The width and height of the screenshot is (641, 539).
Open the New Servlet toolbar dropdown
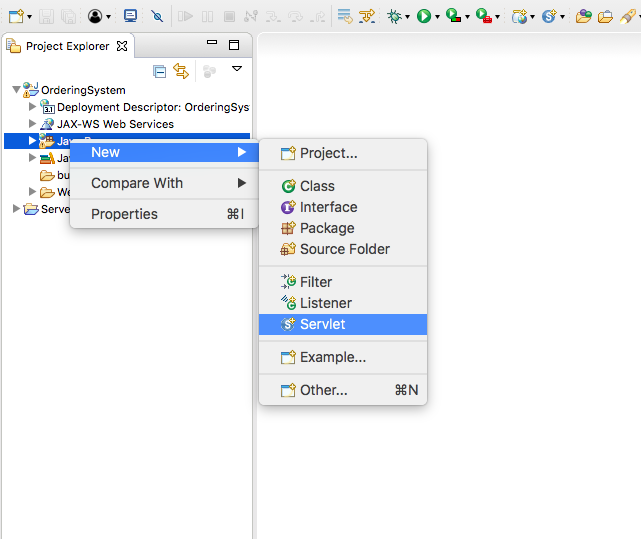coord(563,17)
